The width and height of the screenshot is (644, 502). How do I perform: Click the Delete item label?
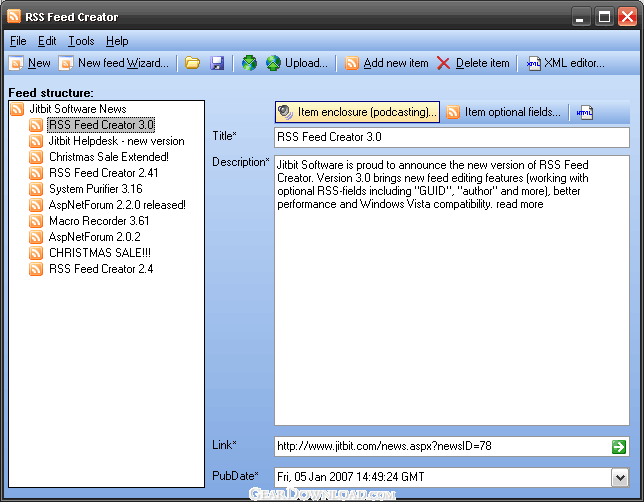point(483,63)
